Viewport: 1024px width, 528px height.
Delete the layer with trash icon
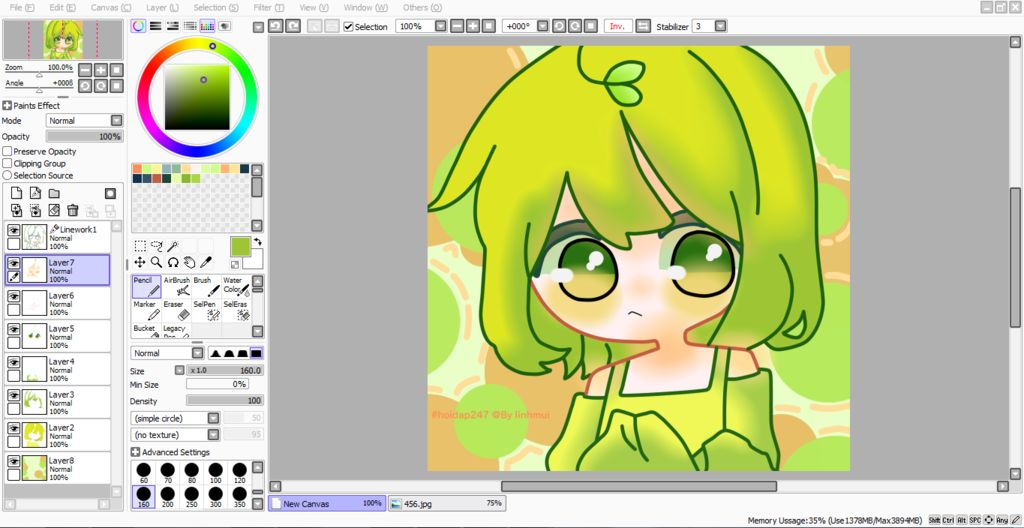coord(72,210)
